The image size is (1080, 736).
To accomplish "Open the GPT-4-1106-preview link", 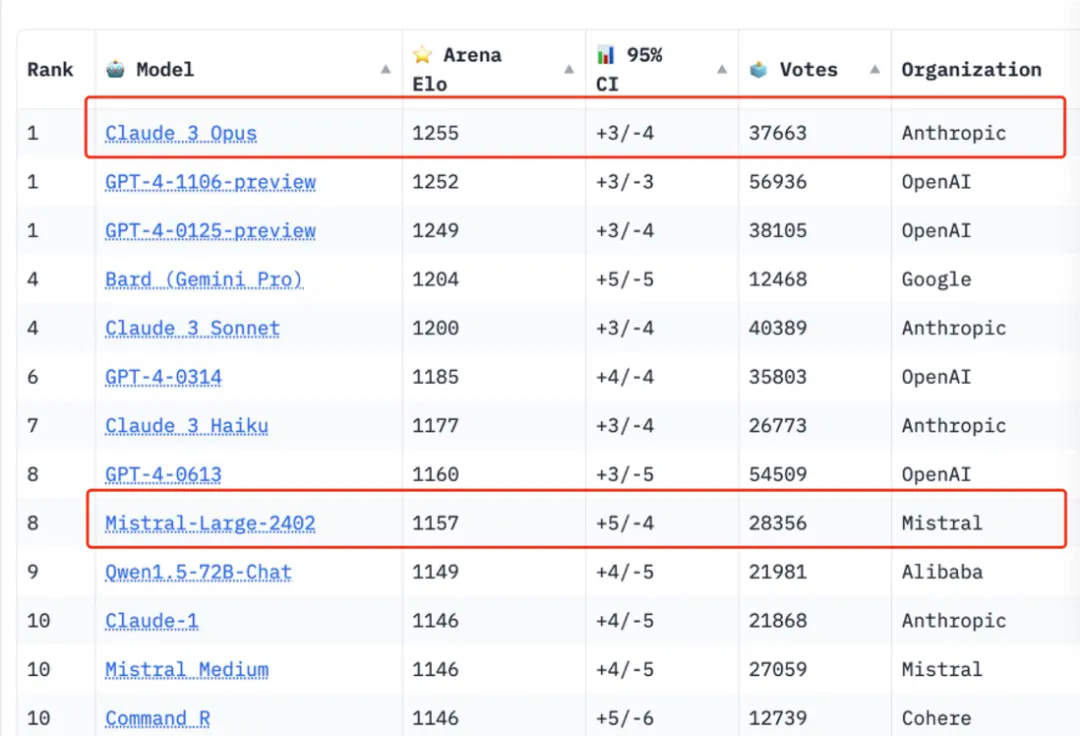I will click(x=210, y=182).
